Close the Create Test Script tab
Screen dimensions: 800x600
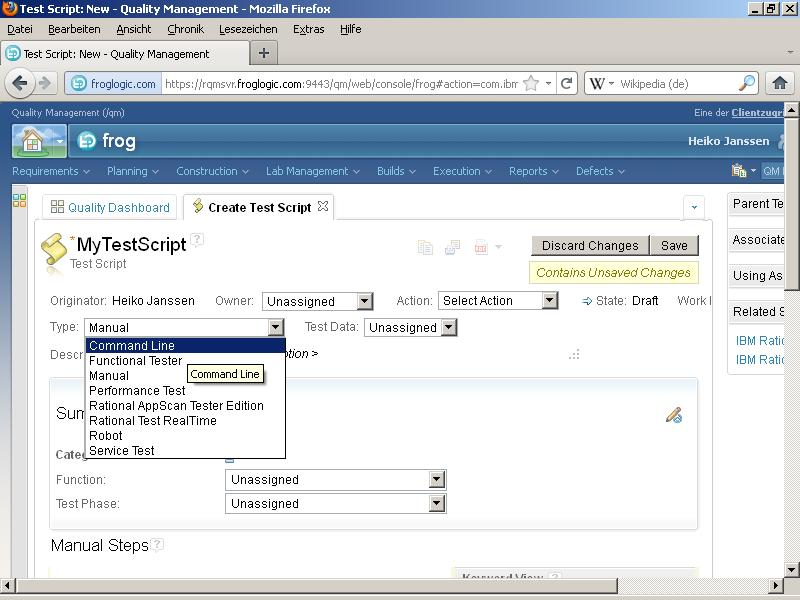(323, 207)
